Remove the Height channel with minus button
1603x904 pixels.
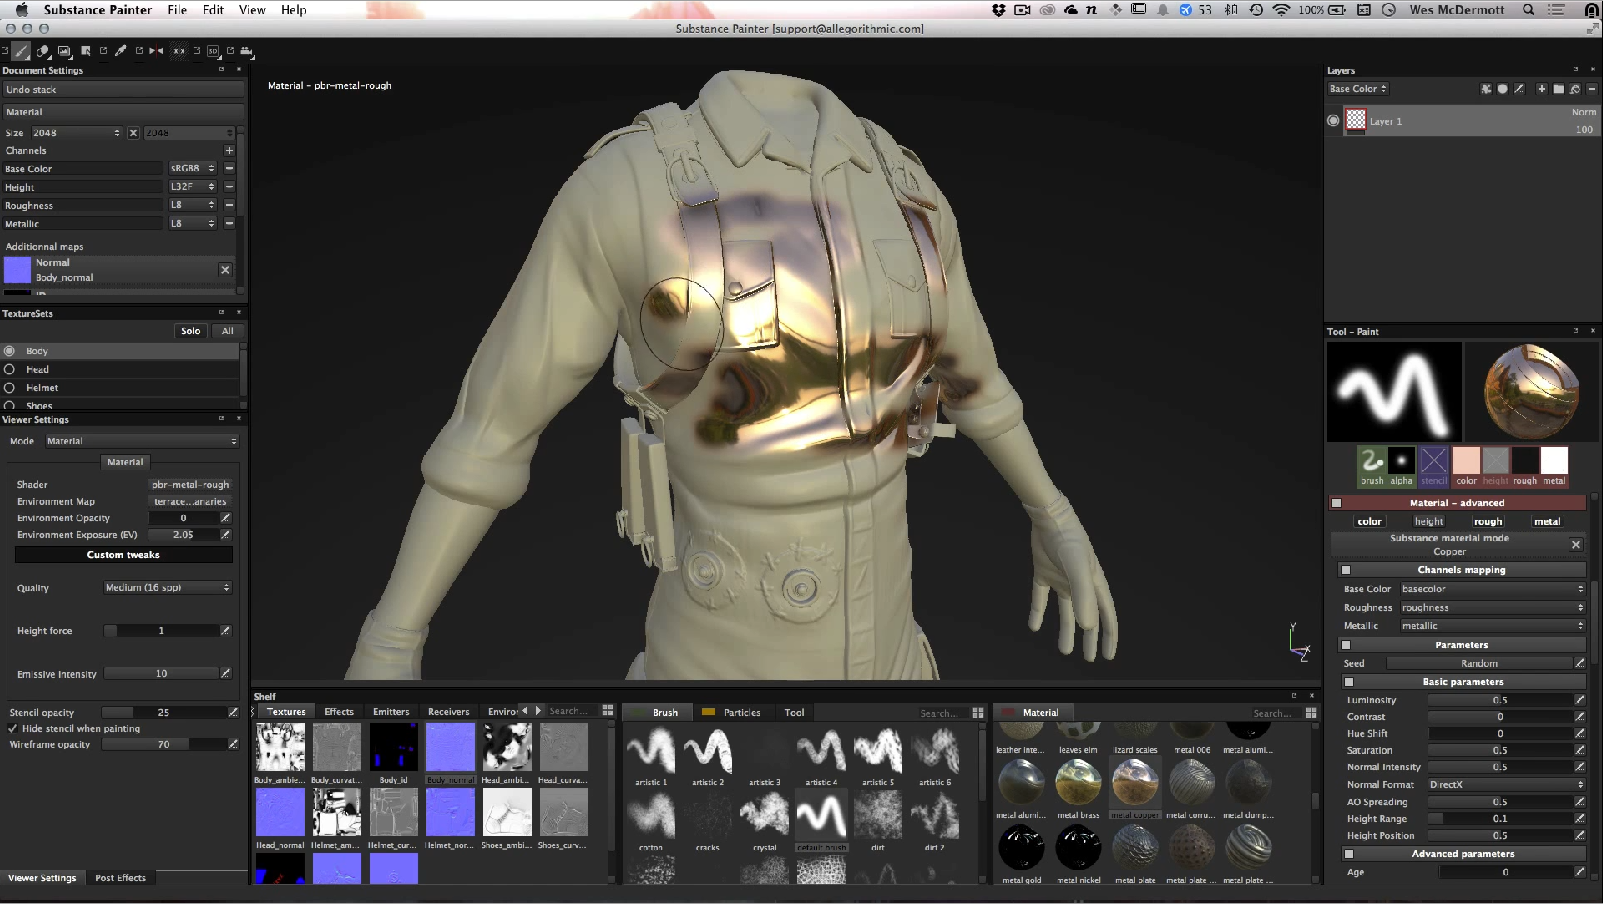click(229, 187)
